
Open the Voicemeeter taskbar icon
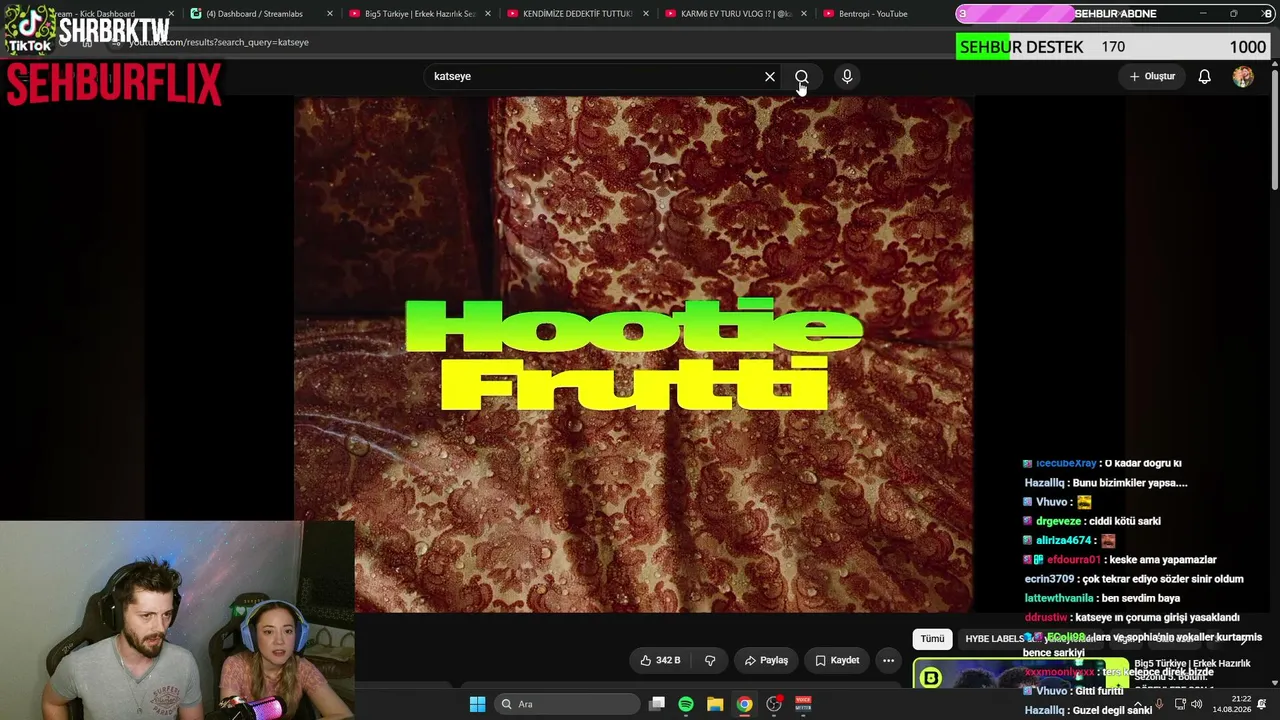coord(803,704)
